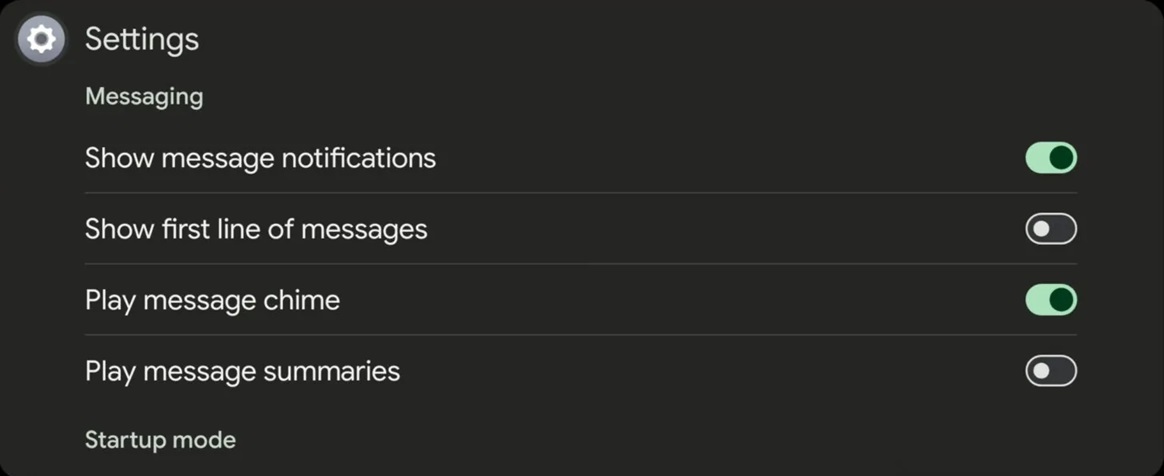Viewport: 1164px width, 476px height.
Task: Tap the dark knob of the notifications toggle
Action: click(x=1061, y=158)
